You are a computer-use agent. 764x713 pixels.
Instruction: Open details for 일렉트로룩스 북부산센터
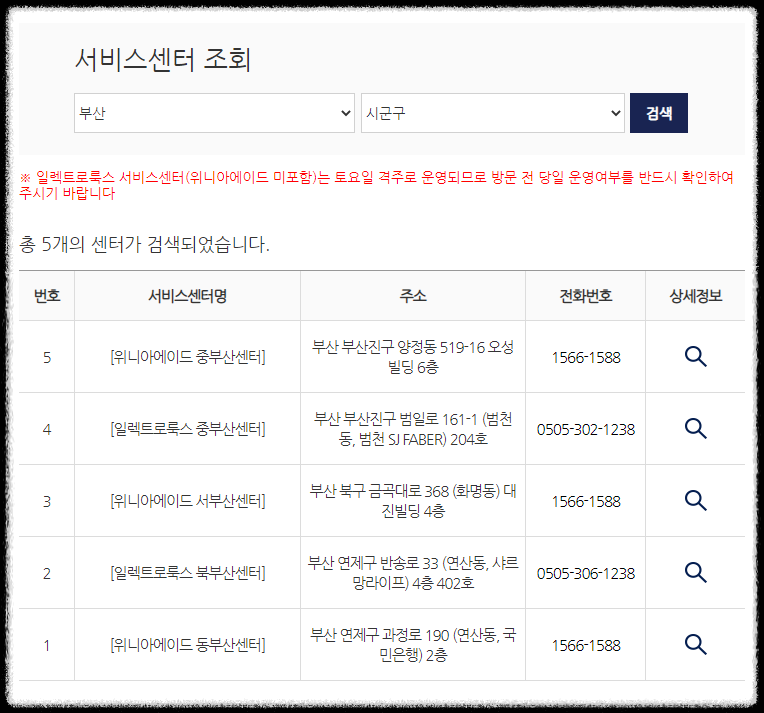pos(695,573)
